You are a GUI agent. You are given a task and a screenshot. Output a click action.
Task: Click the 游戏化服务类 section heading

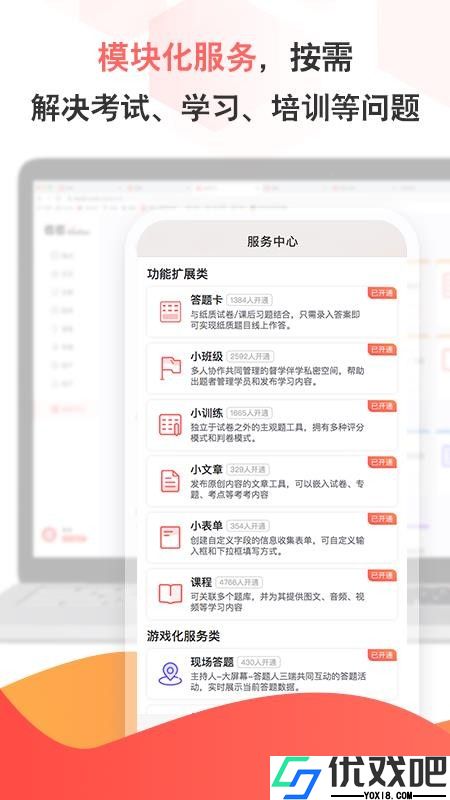[x=183, y=636]
